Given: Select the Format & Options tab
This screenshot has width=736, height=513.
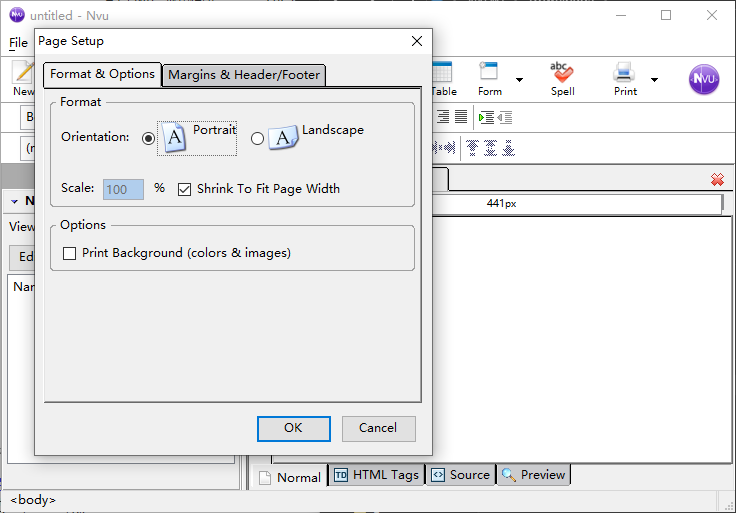Looking at the screenshot, I should point(102,75).
